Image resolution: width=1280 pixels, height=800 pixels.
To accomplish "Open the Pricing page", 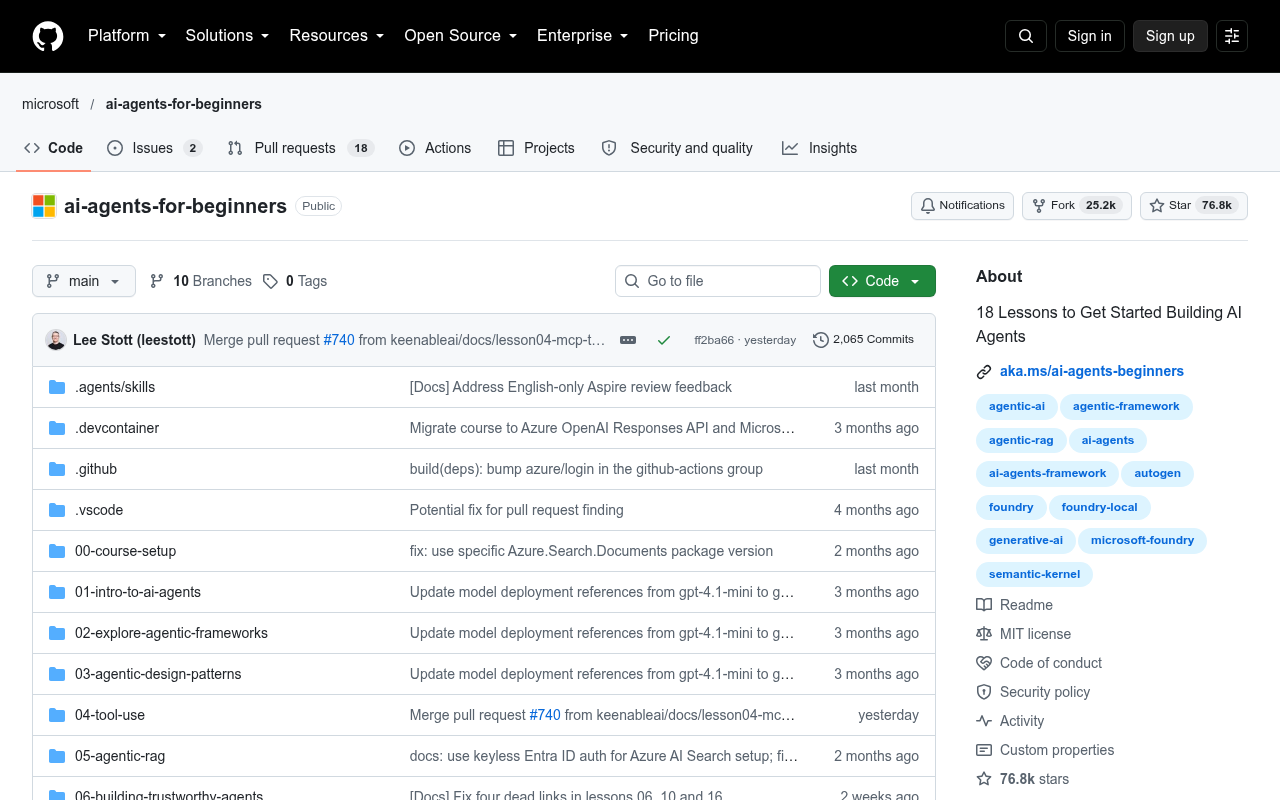I will click(x=673, y=36).
